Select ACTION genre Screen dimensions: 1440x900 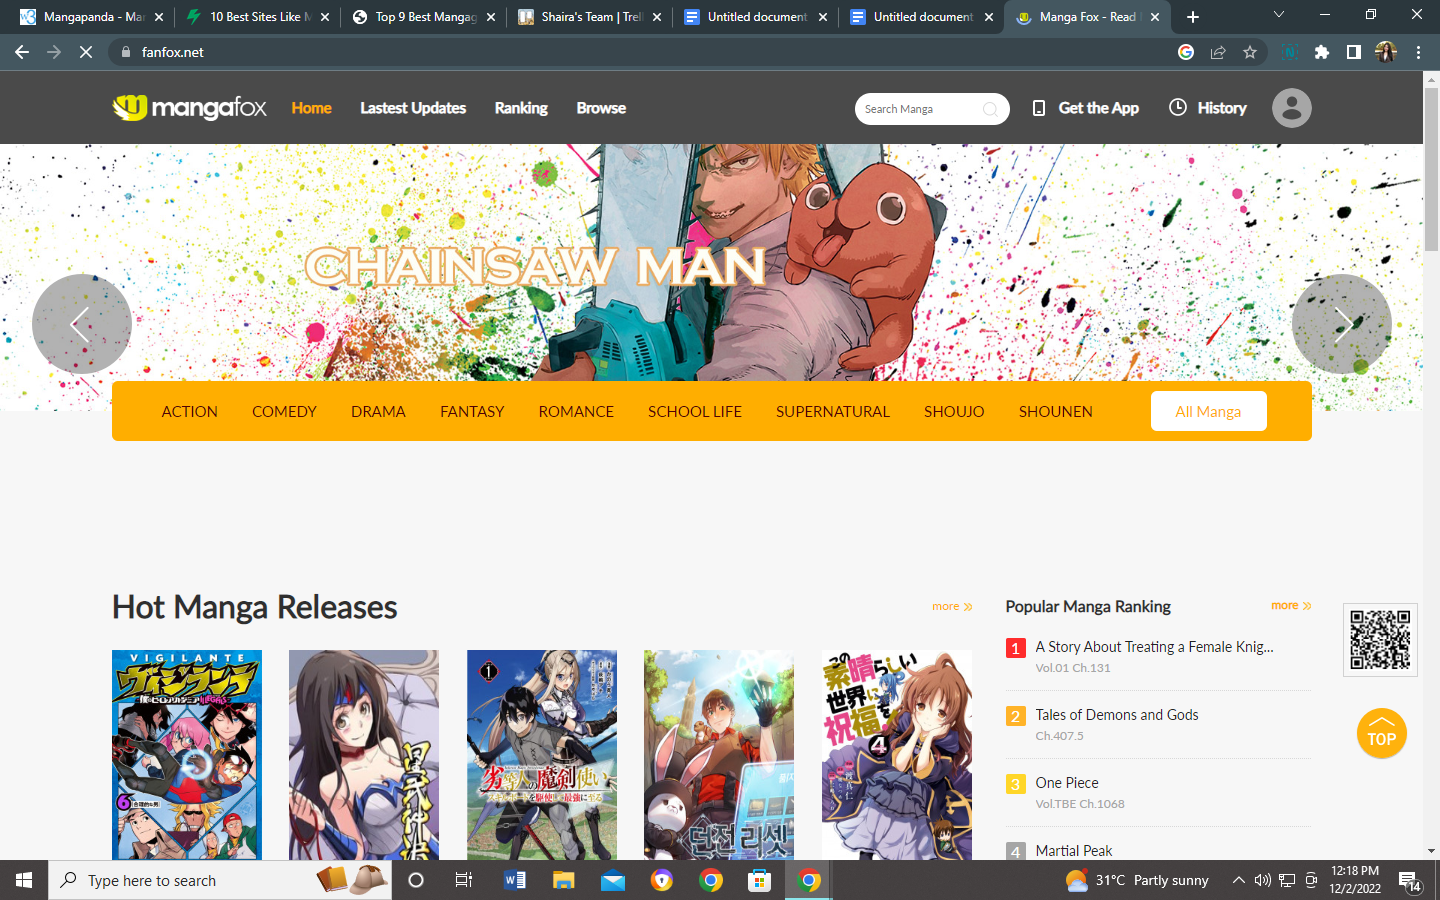(x=189, y=411)
